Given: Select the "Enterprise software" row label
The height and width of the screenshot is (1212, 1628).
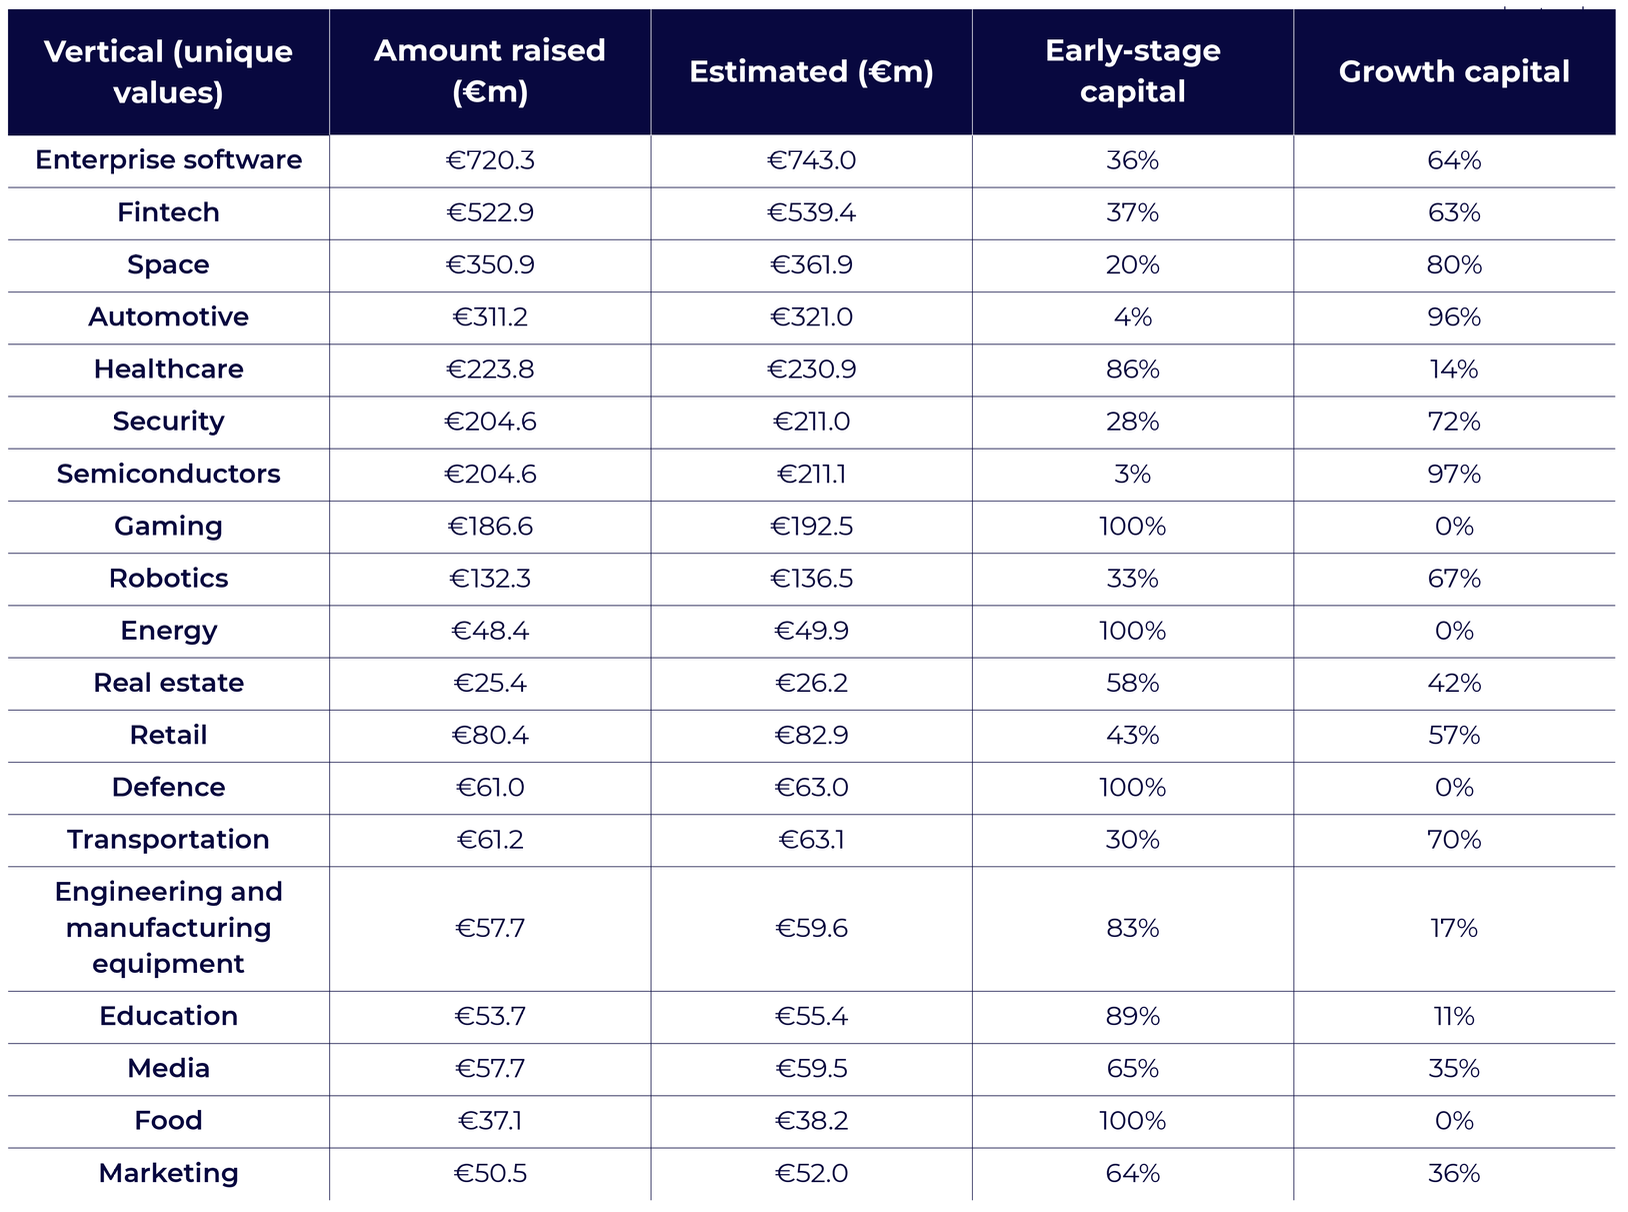Looking at the screenshot, I should pyautogui.click(x=168, y=160).
